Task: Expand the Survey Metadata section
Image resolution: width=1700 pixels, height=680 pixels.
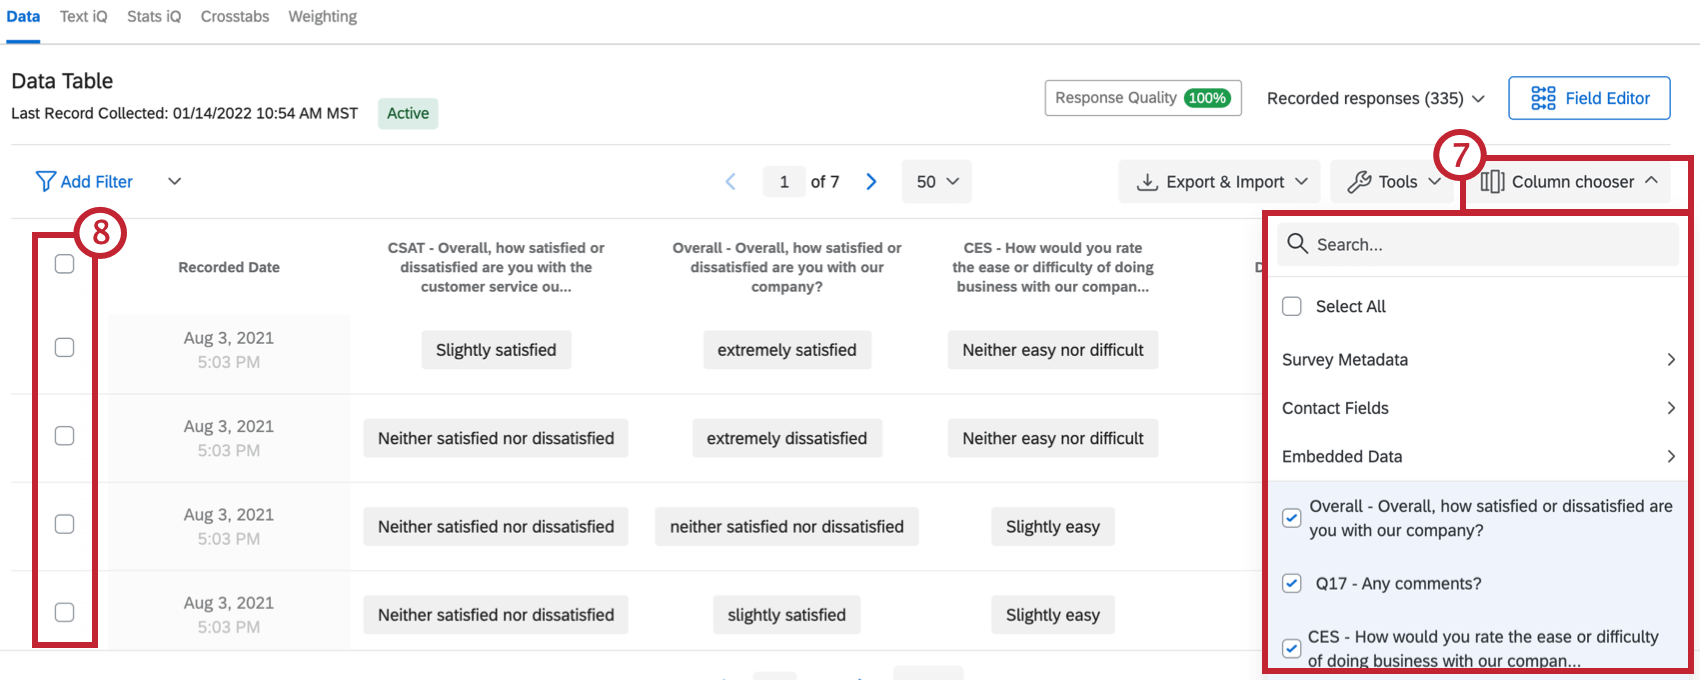Action: coord(1477,359)
